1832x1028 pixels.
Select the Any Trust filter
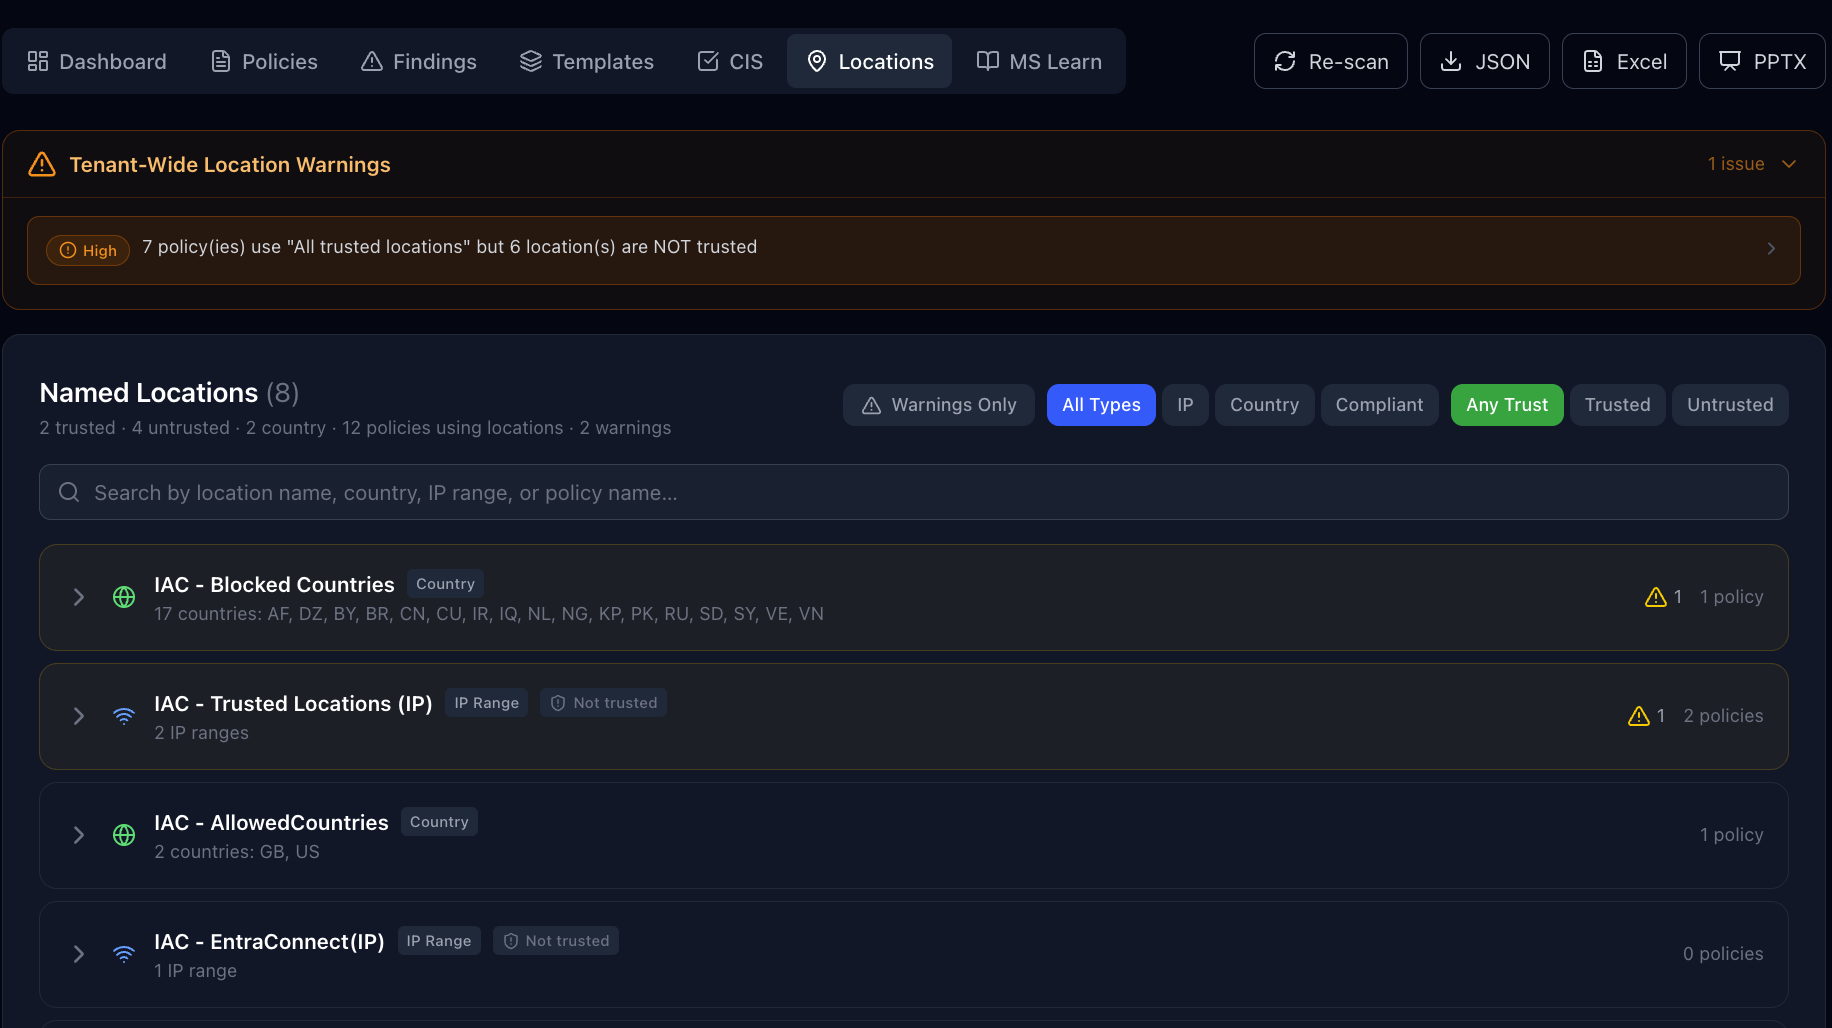(1507, 405)
